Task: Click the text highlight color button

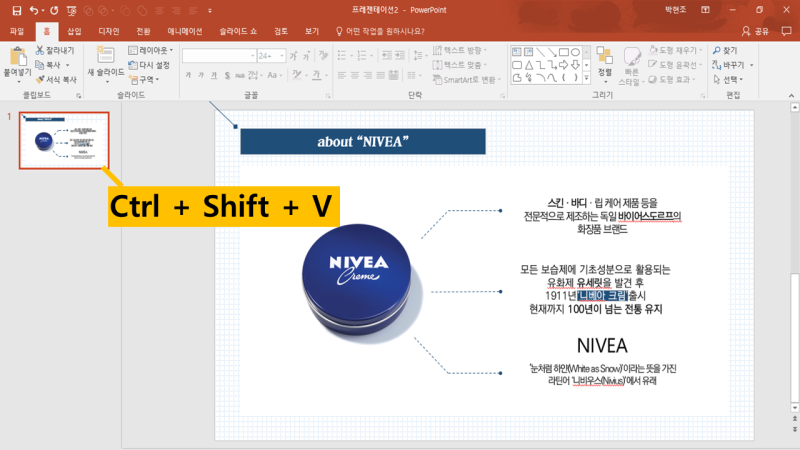Action: coord(296,76)
